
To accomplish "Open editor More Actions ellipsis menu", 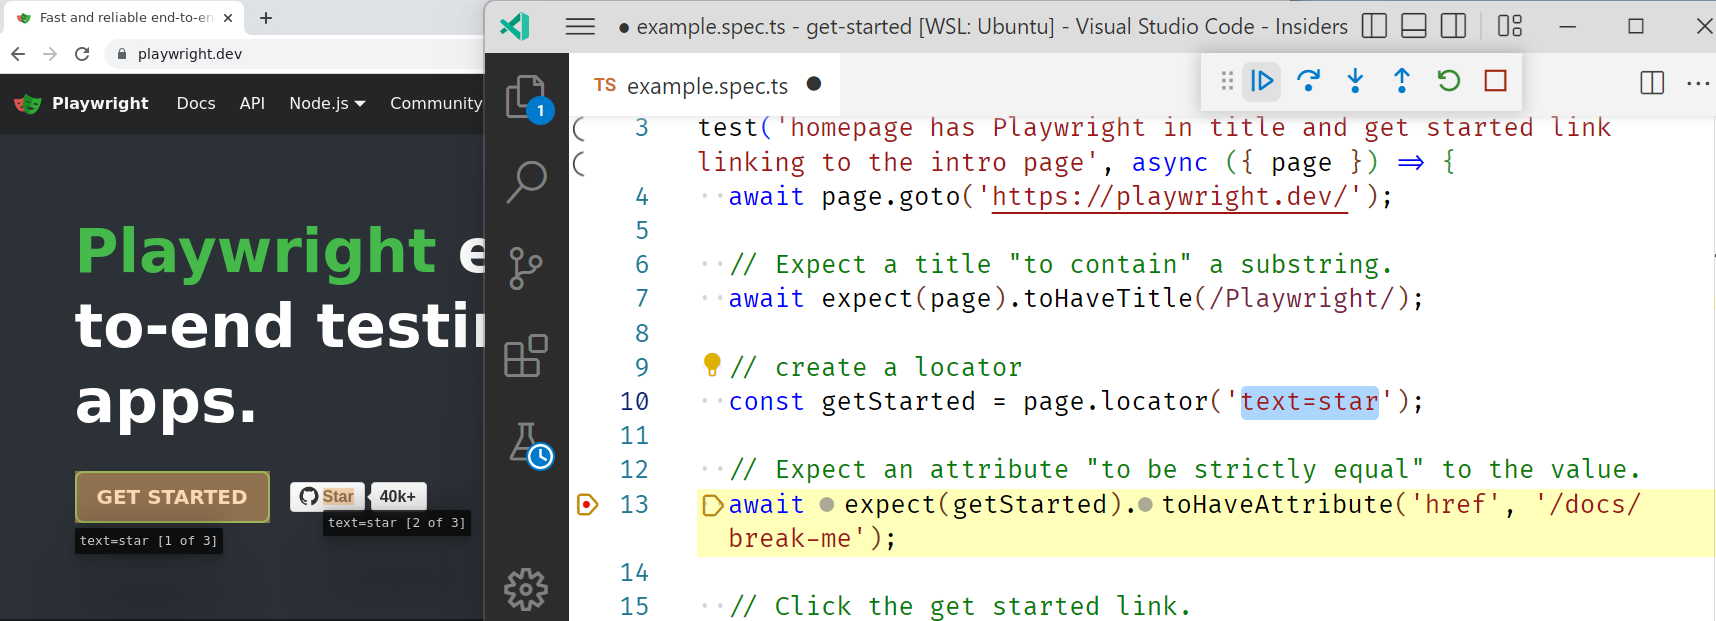I will [x=1698, y=83].
